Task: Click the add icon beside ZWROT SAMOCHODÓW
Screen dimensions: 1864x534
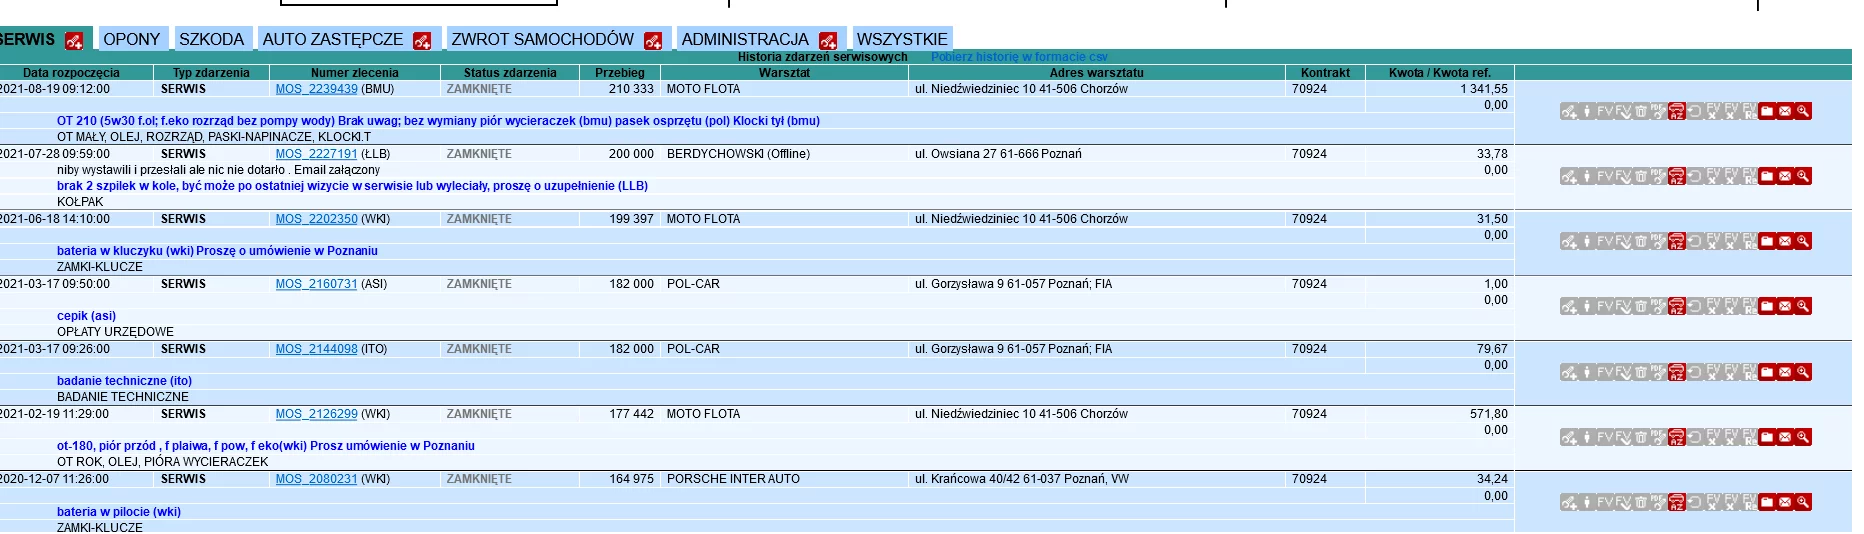Action: pyautogui.click(x=653, y=41)
